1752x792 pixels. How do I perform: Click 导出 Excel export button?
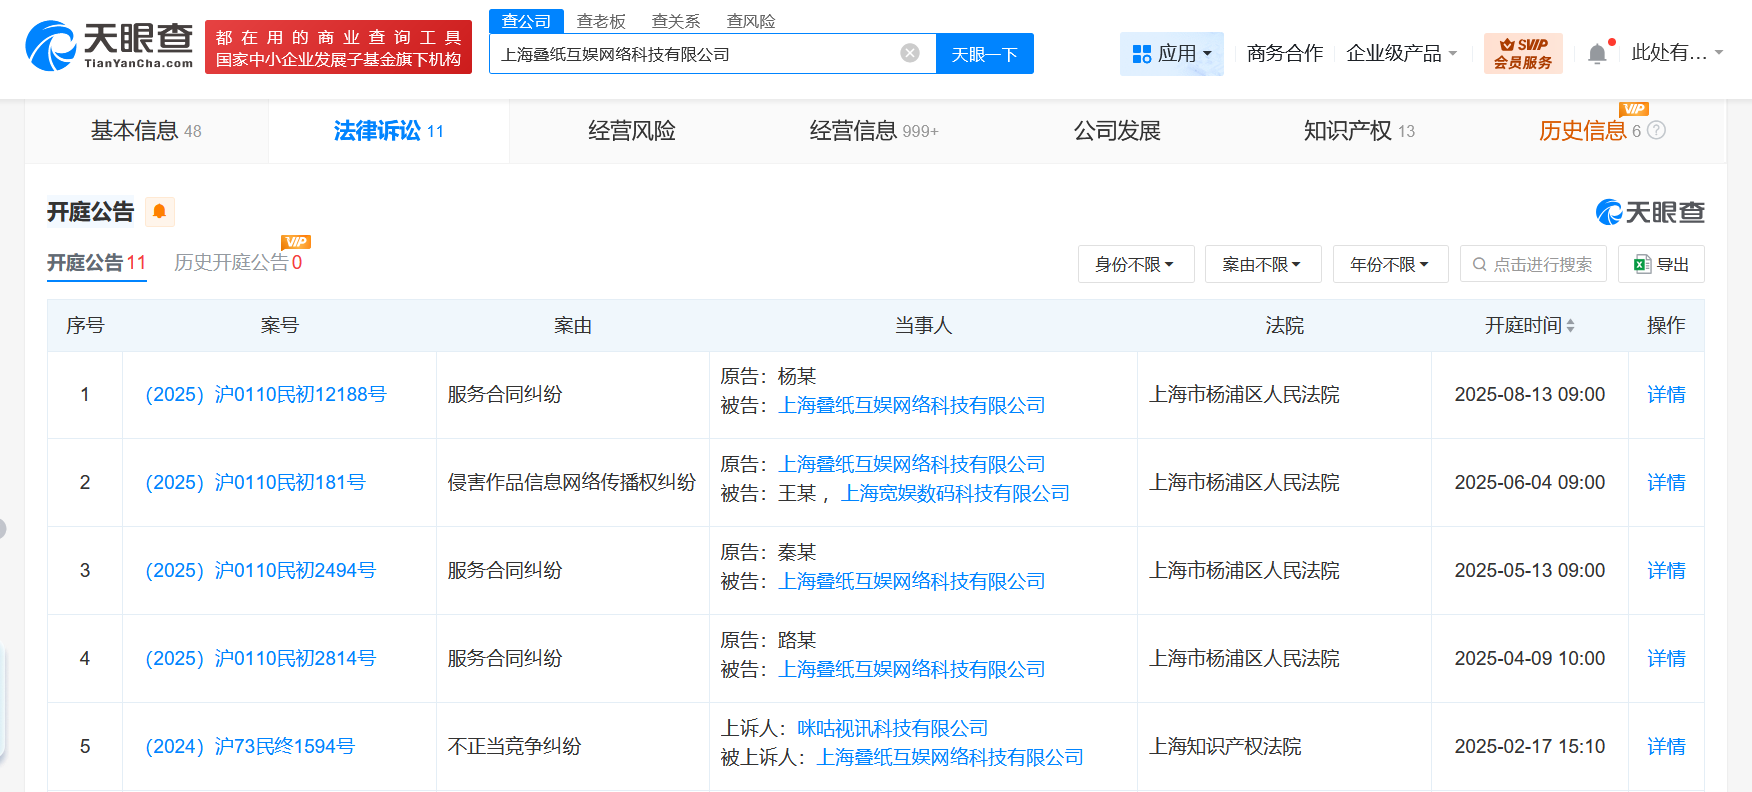click(1661, 264)
